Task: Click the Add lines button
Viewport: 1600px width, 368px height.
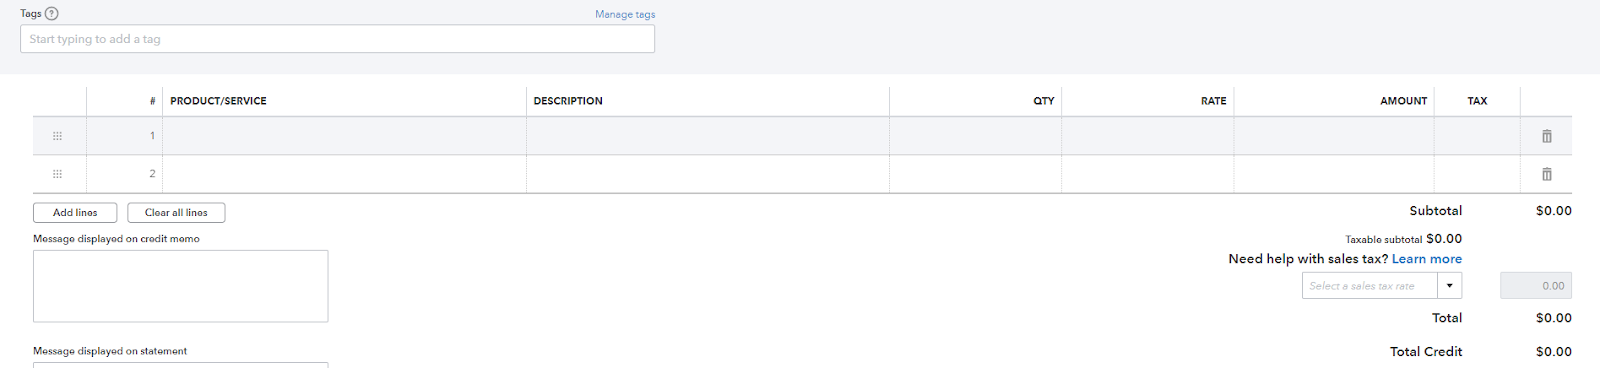Action: coord(75,213)
